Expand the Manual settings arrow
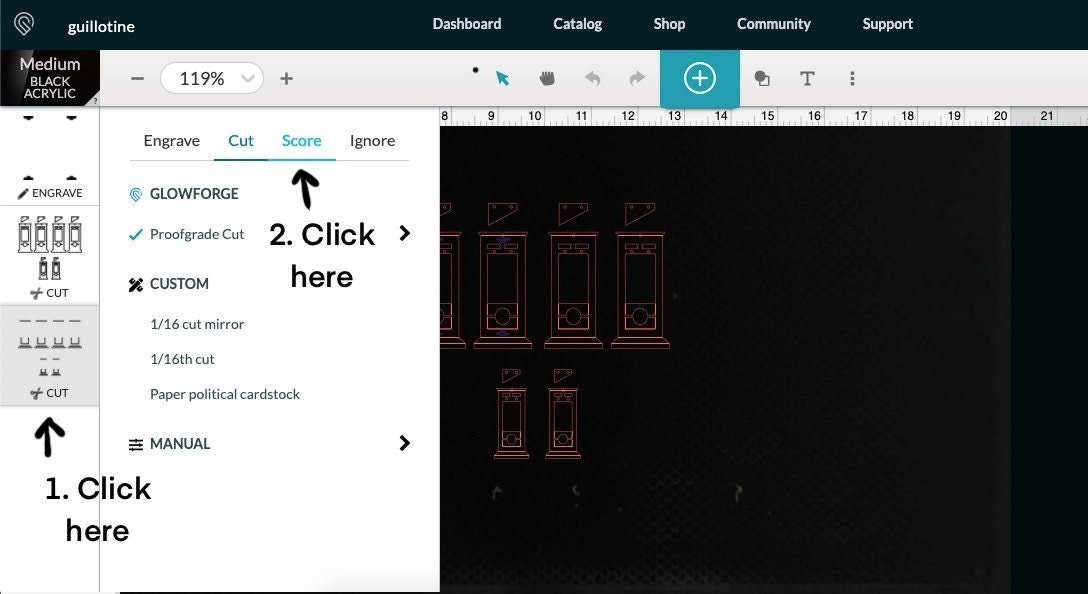 [x=404, y=443]
